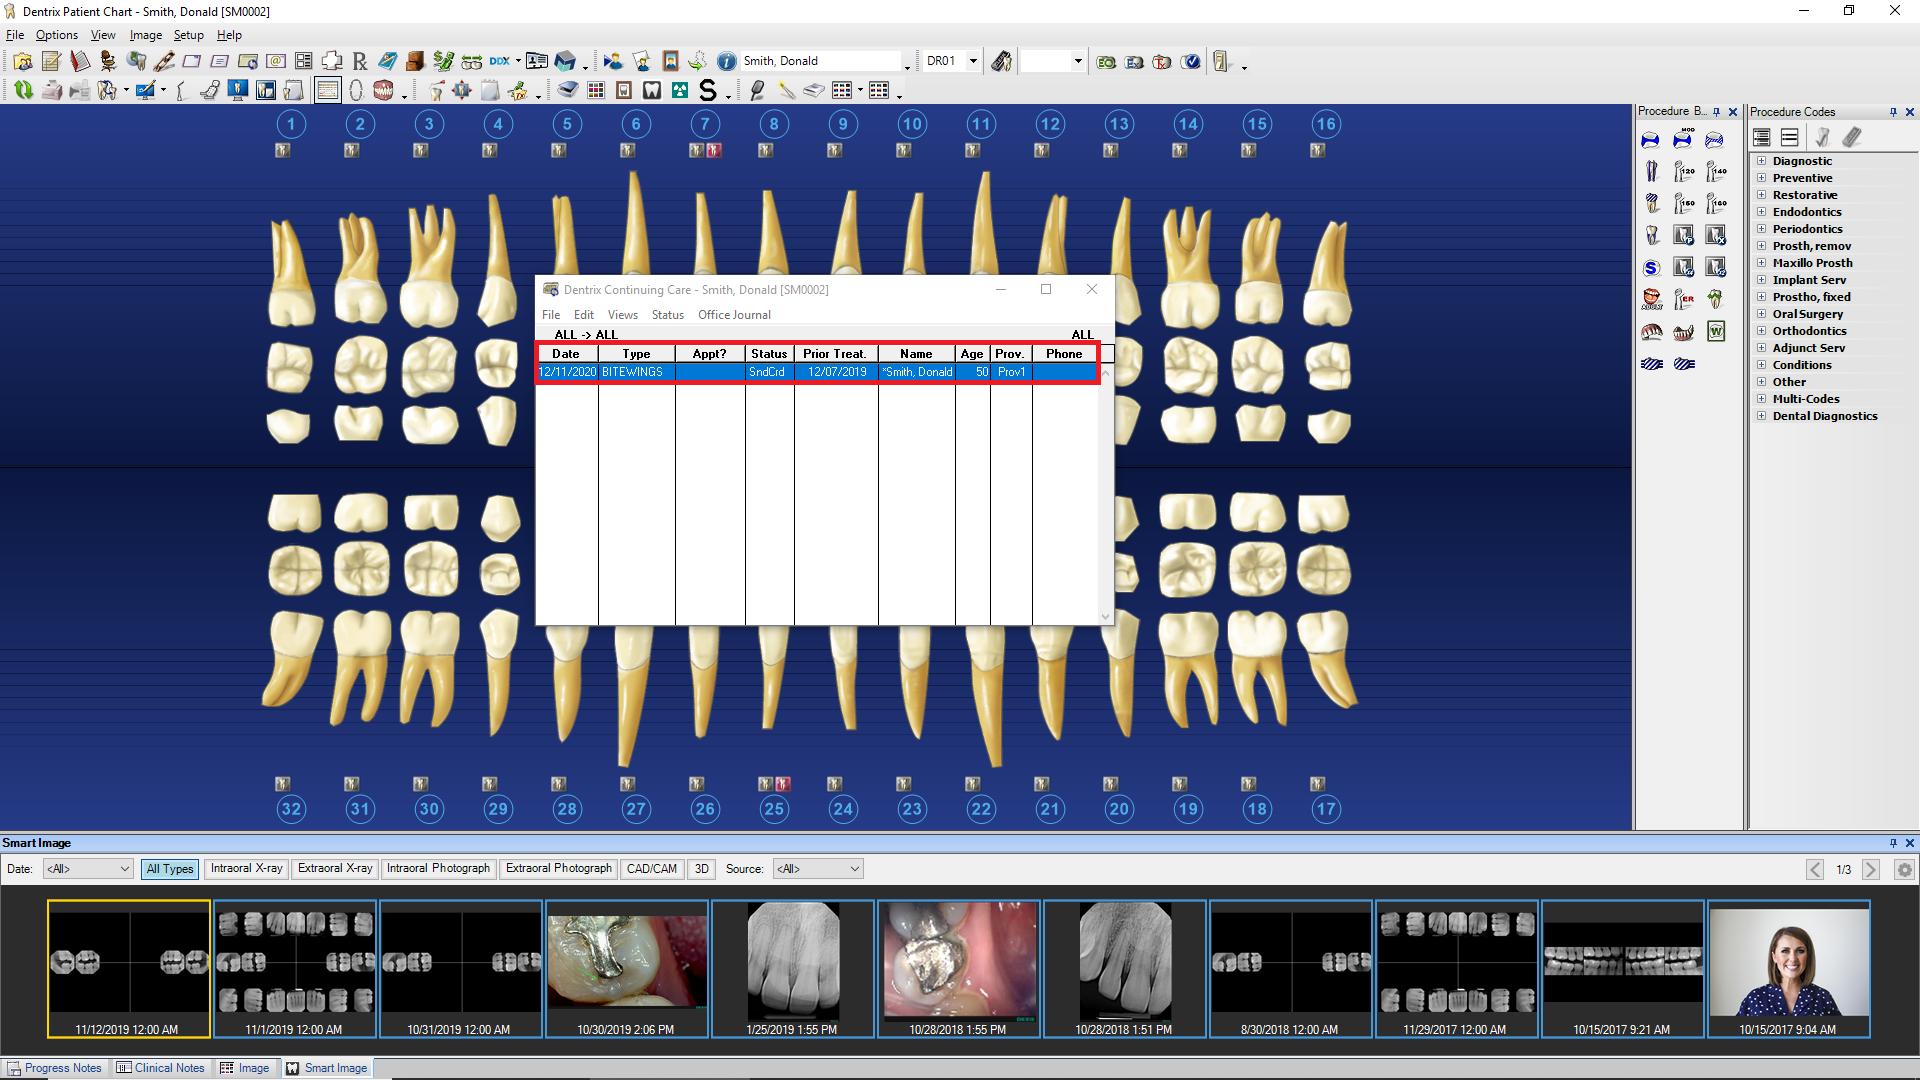Click the Status column header
Viewport: 1920px width, 1080px height.
tap(769, 354)
